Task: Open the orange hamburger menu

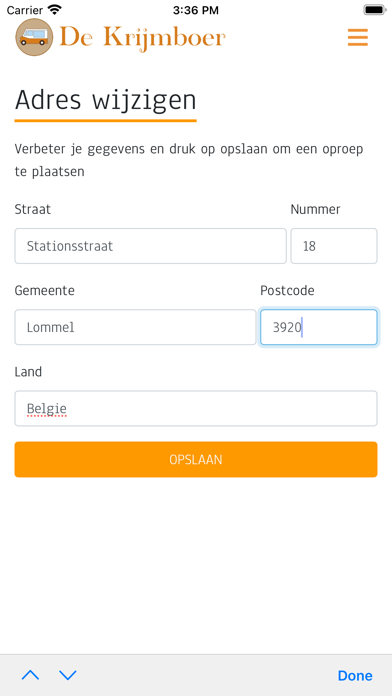Action: click(357, 37)
